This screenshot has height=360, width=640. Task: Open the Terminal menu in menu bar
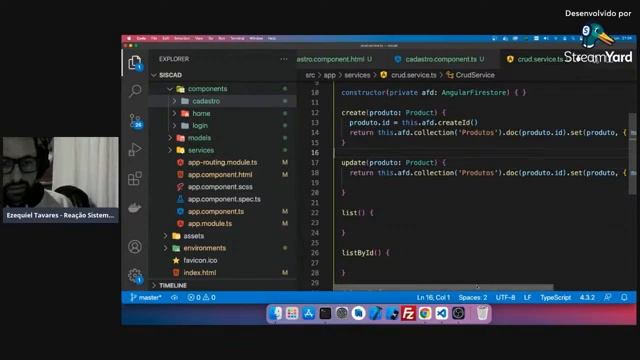(237, 38)
